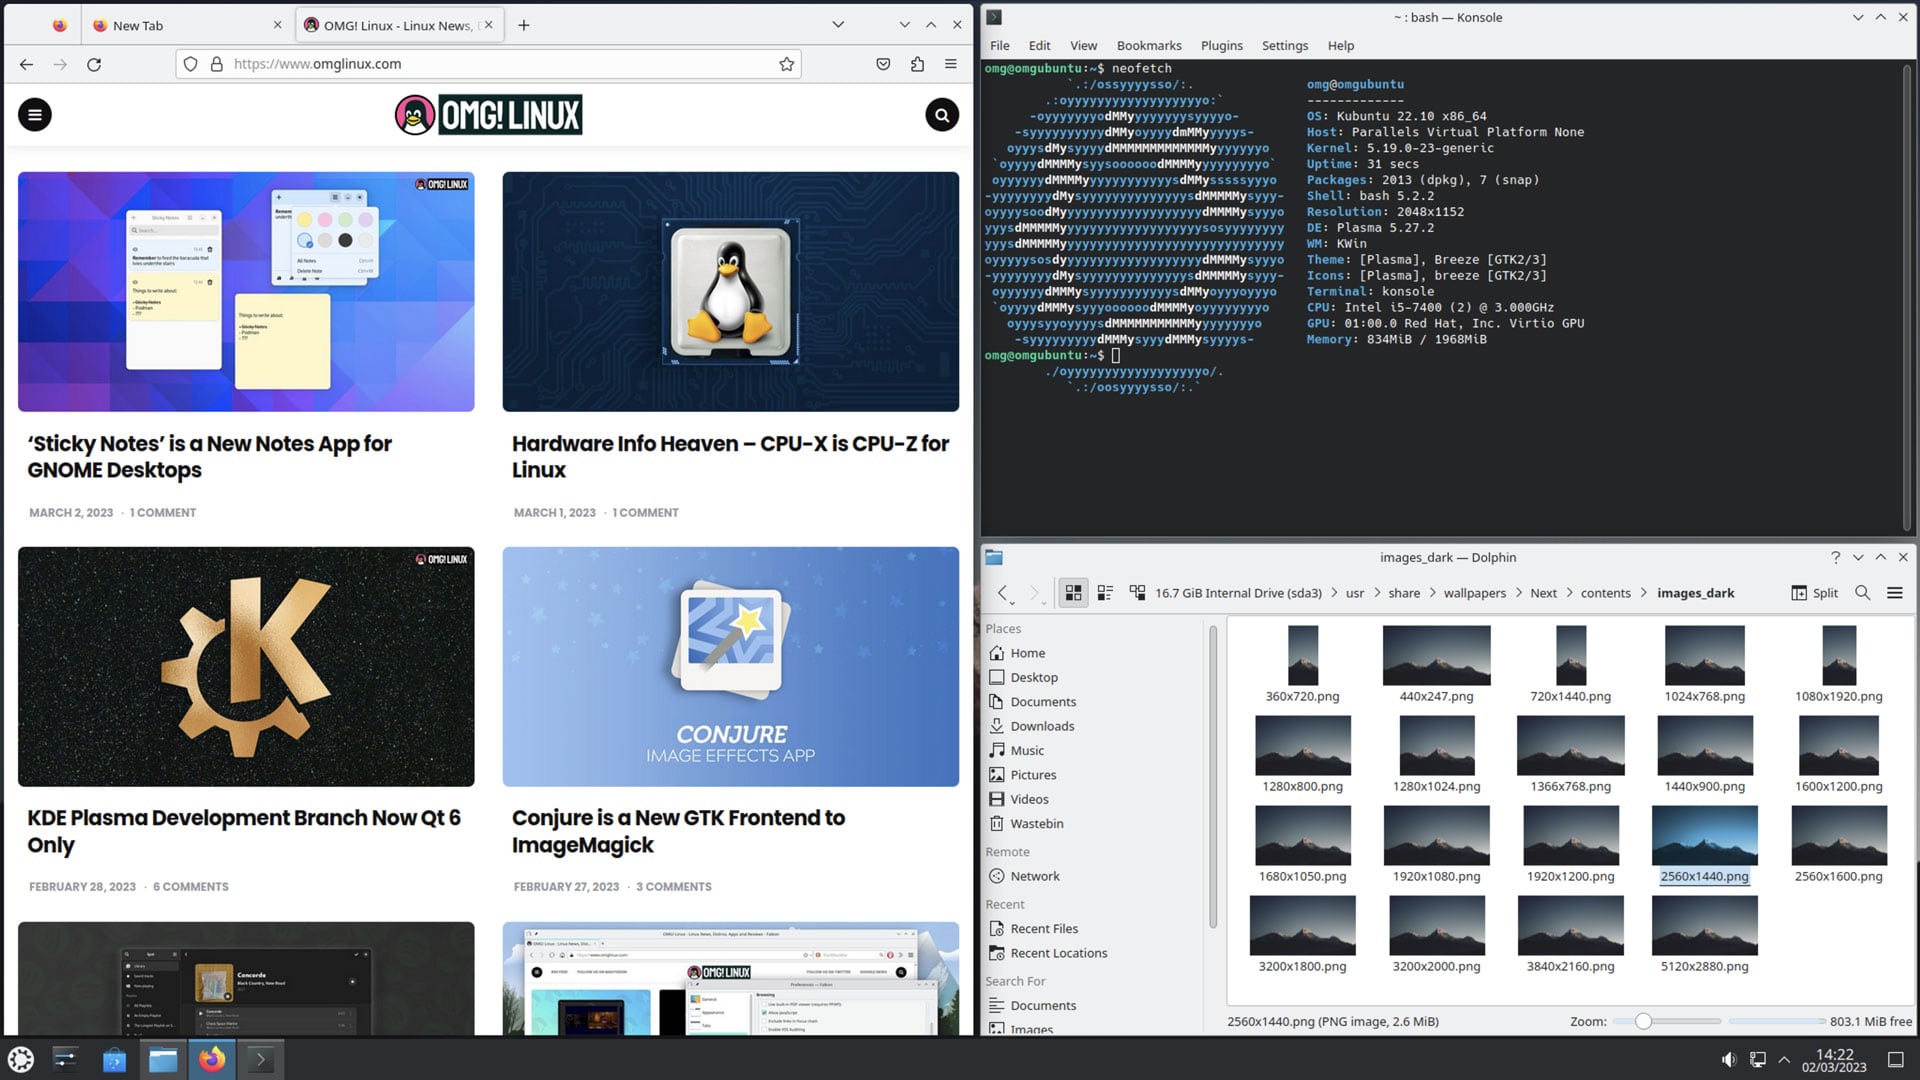Open Konsole Plugins menu
The height and width of the screenshot is (1080, 1920).
pos(1221,45)
